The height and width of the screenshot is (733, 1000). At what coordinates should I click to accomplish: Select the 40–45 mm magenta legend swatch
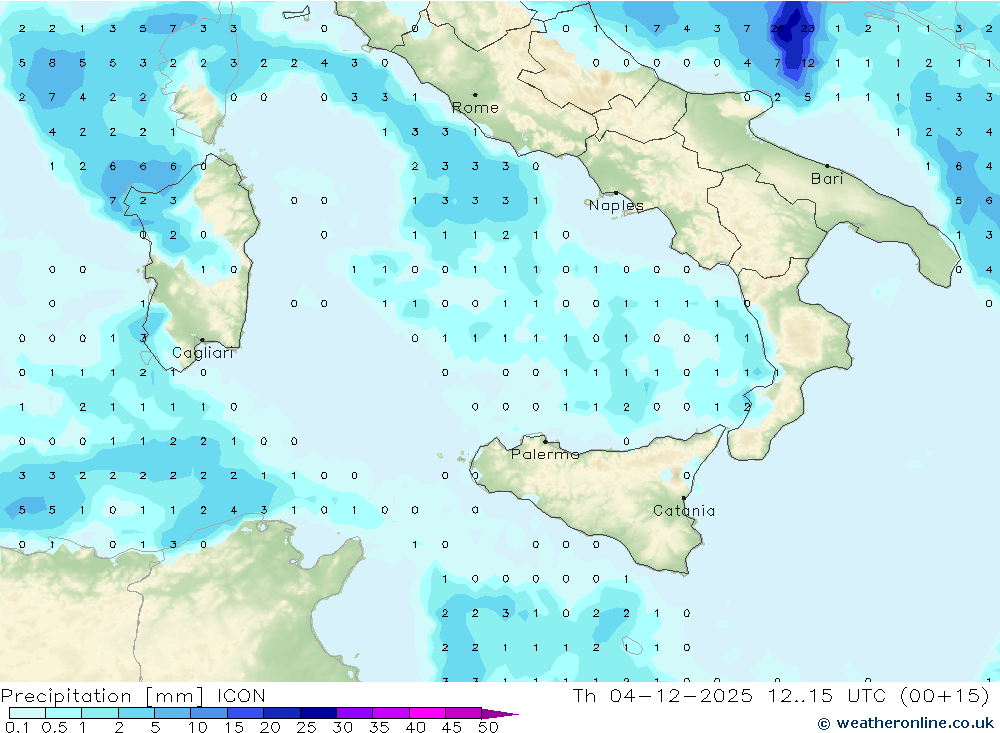[427, 713]
